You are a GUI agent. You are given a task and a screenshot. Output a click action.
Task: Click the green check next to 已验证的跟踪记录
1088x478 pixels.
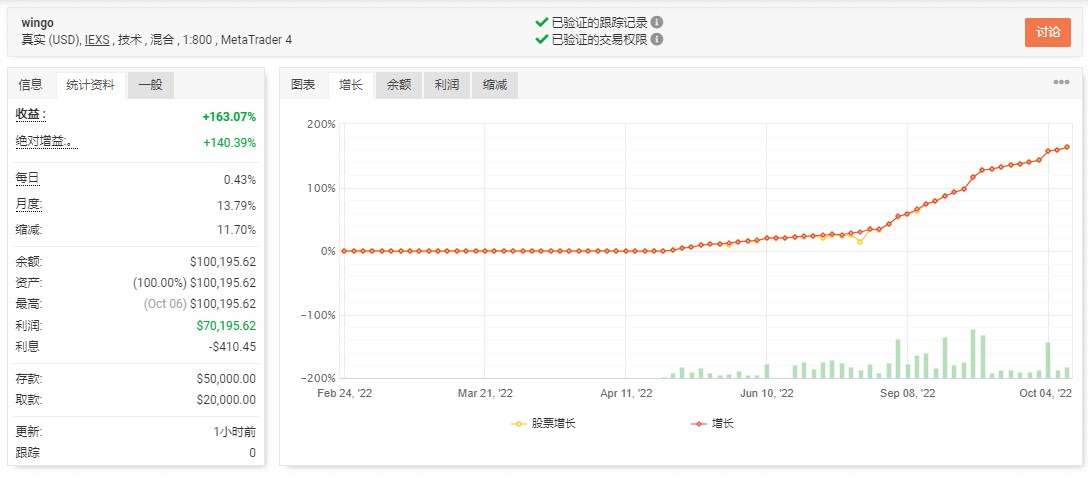pyautogui.click(x=542, y=22)
